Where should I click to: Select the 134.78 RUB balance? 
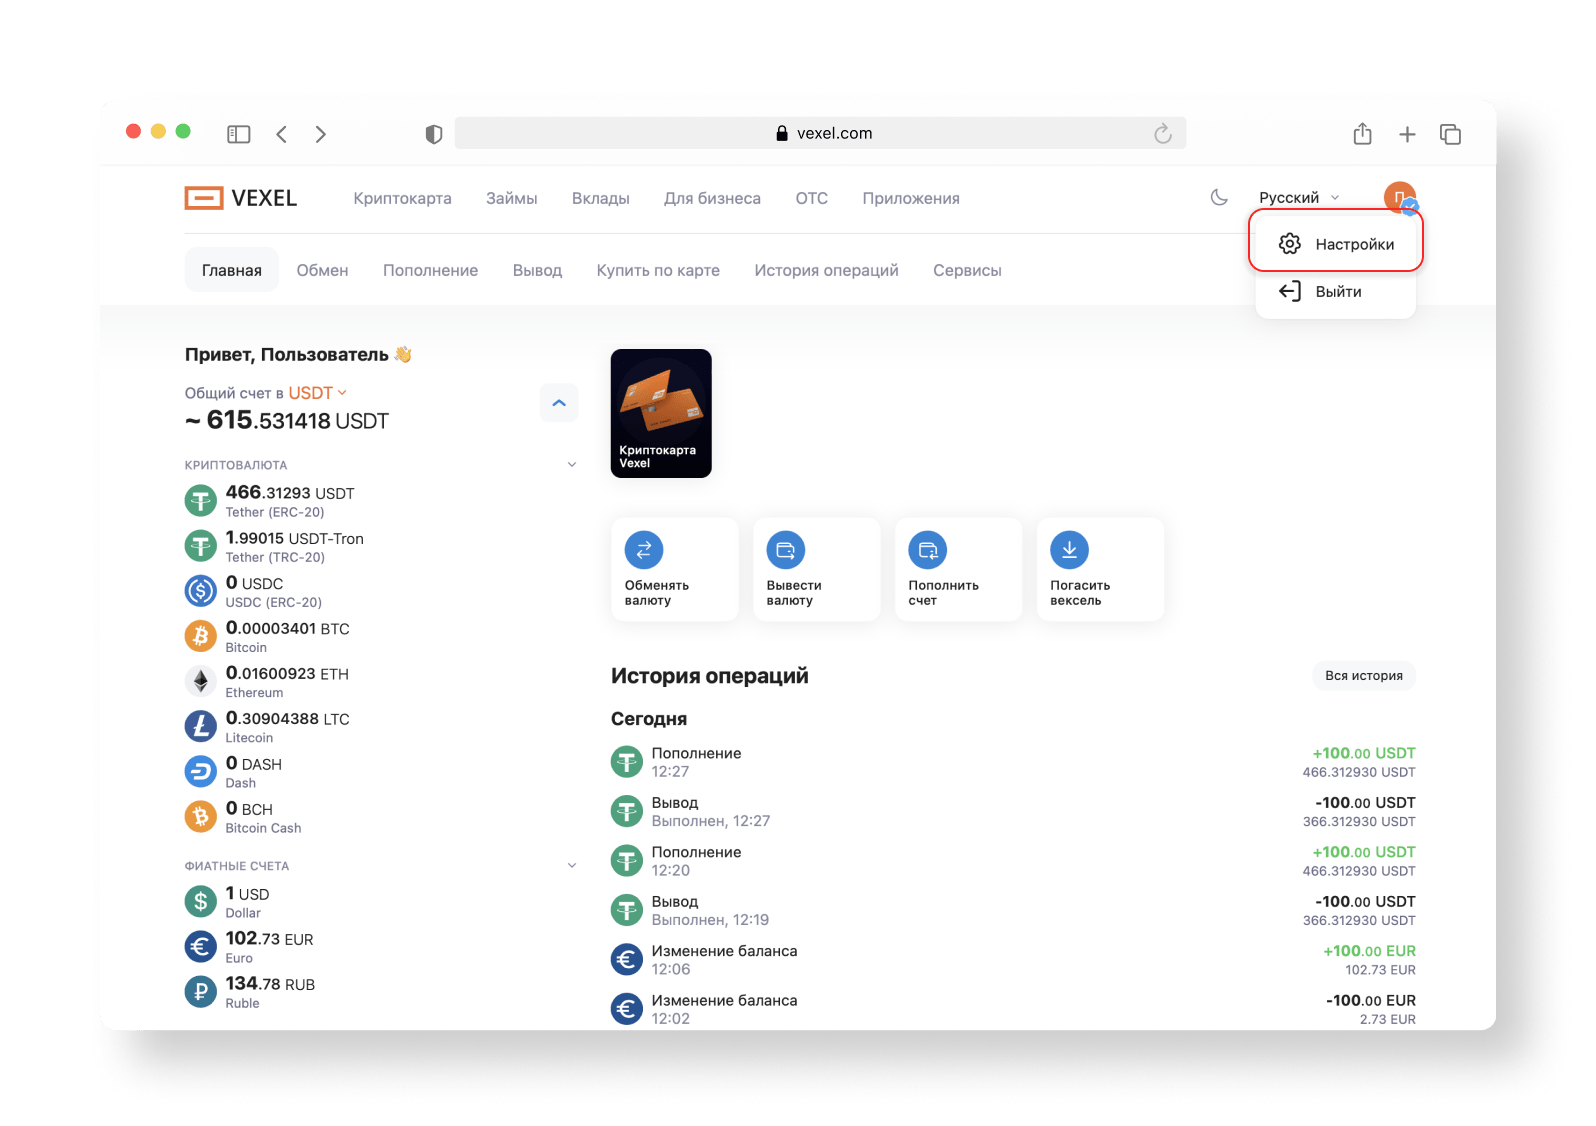[x=270, y=984]
